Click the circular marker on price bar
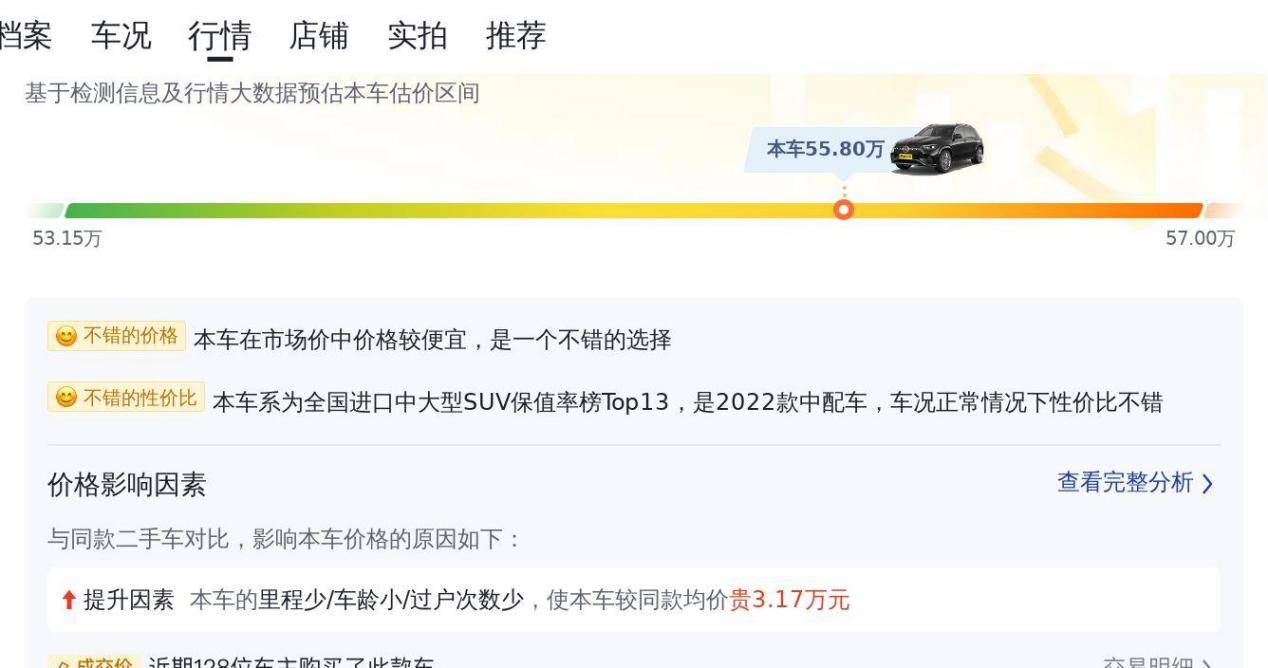The height and width of the screenshot is (668, 1268). click(x=844, y=210)
